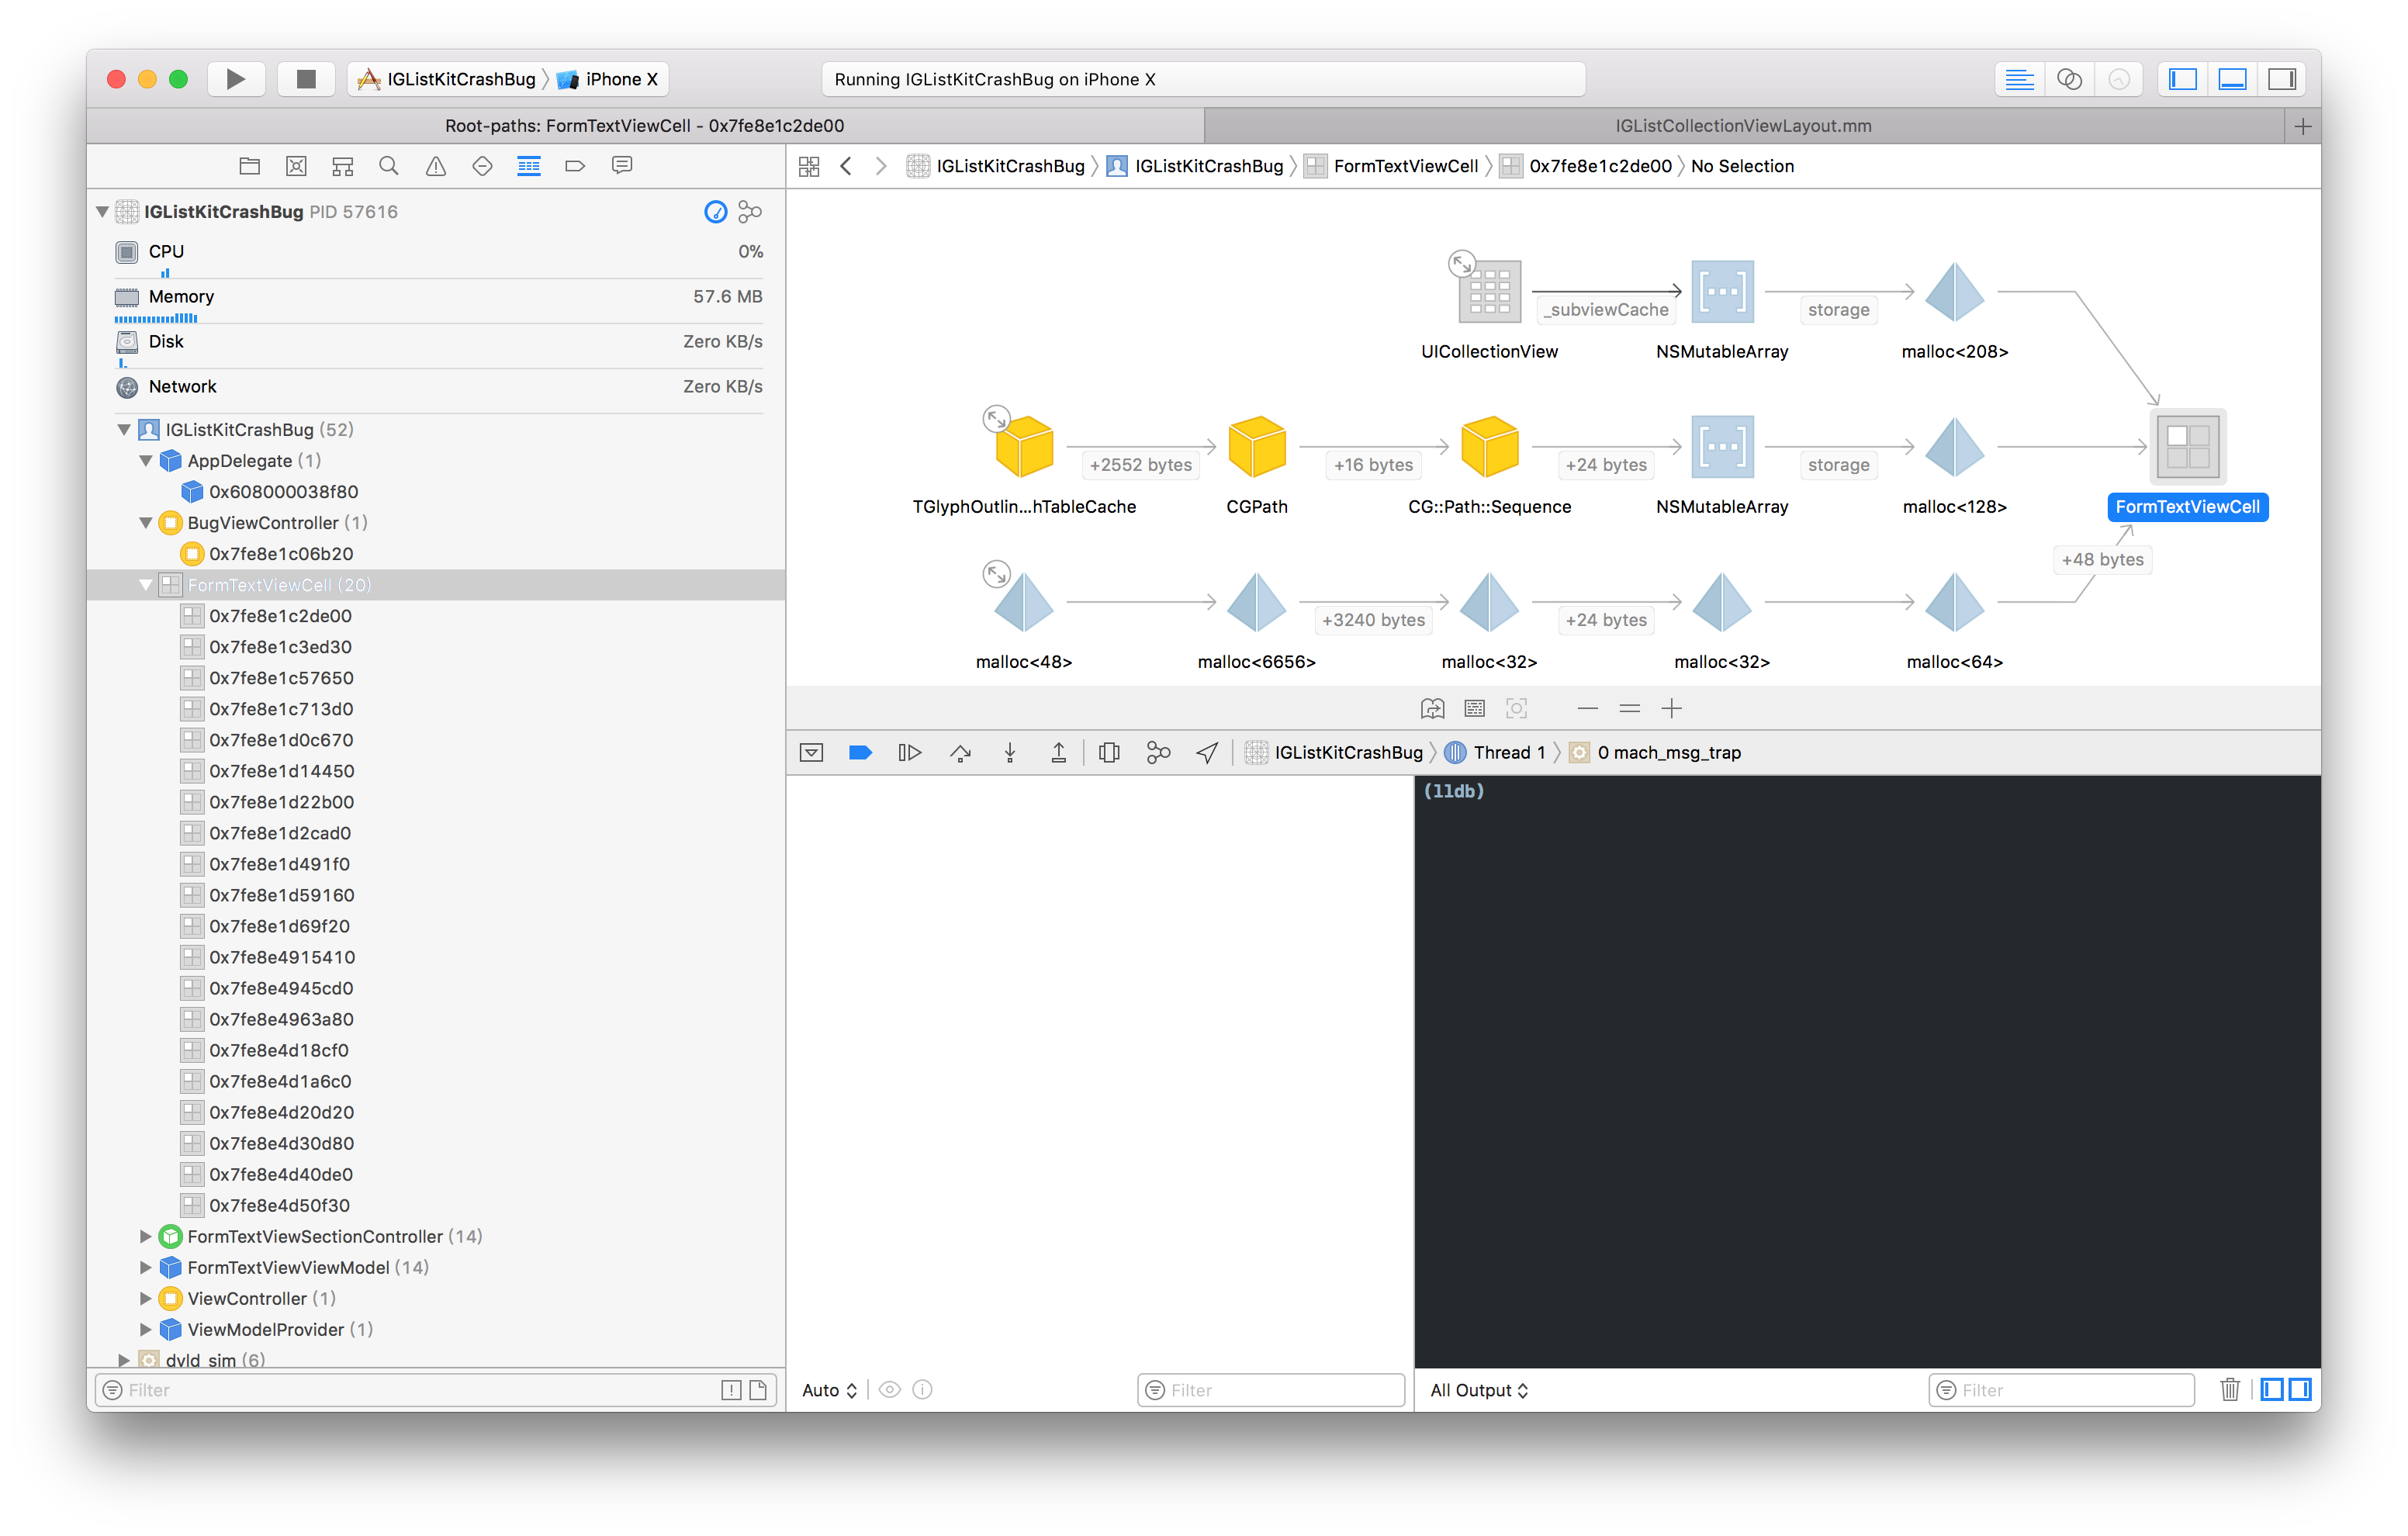Expand the FormTextViewSectionController group
Viewport: 2408px width, 1536px height.
[146, 1236]
